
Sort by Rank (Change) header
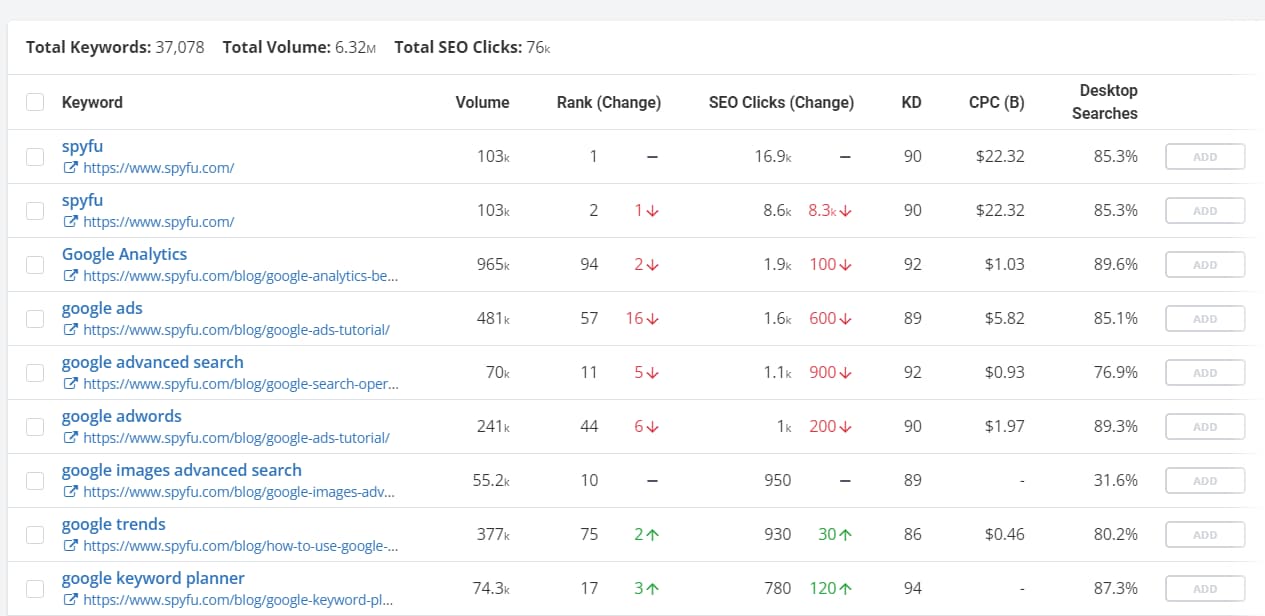click(609, 102)
